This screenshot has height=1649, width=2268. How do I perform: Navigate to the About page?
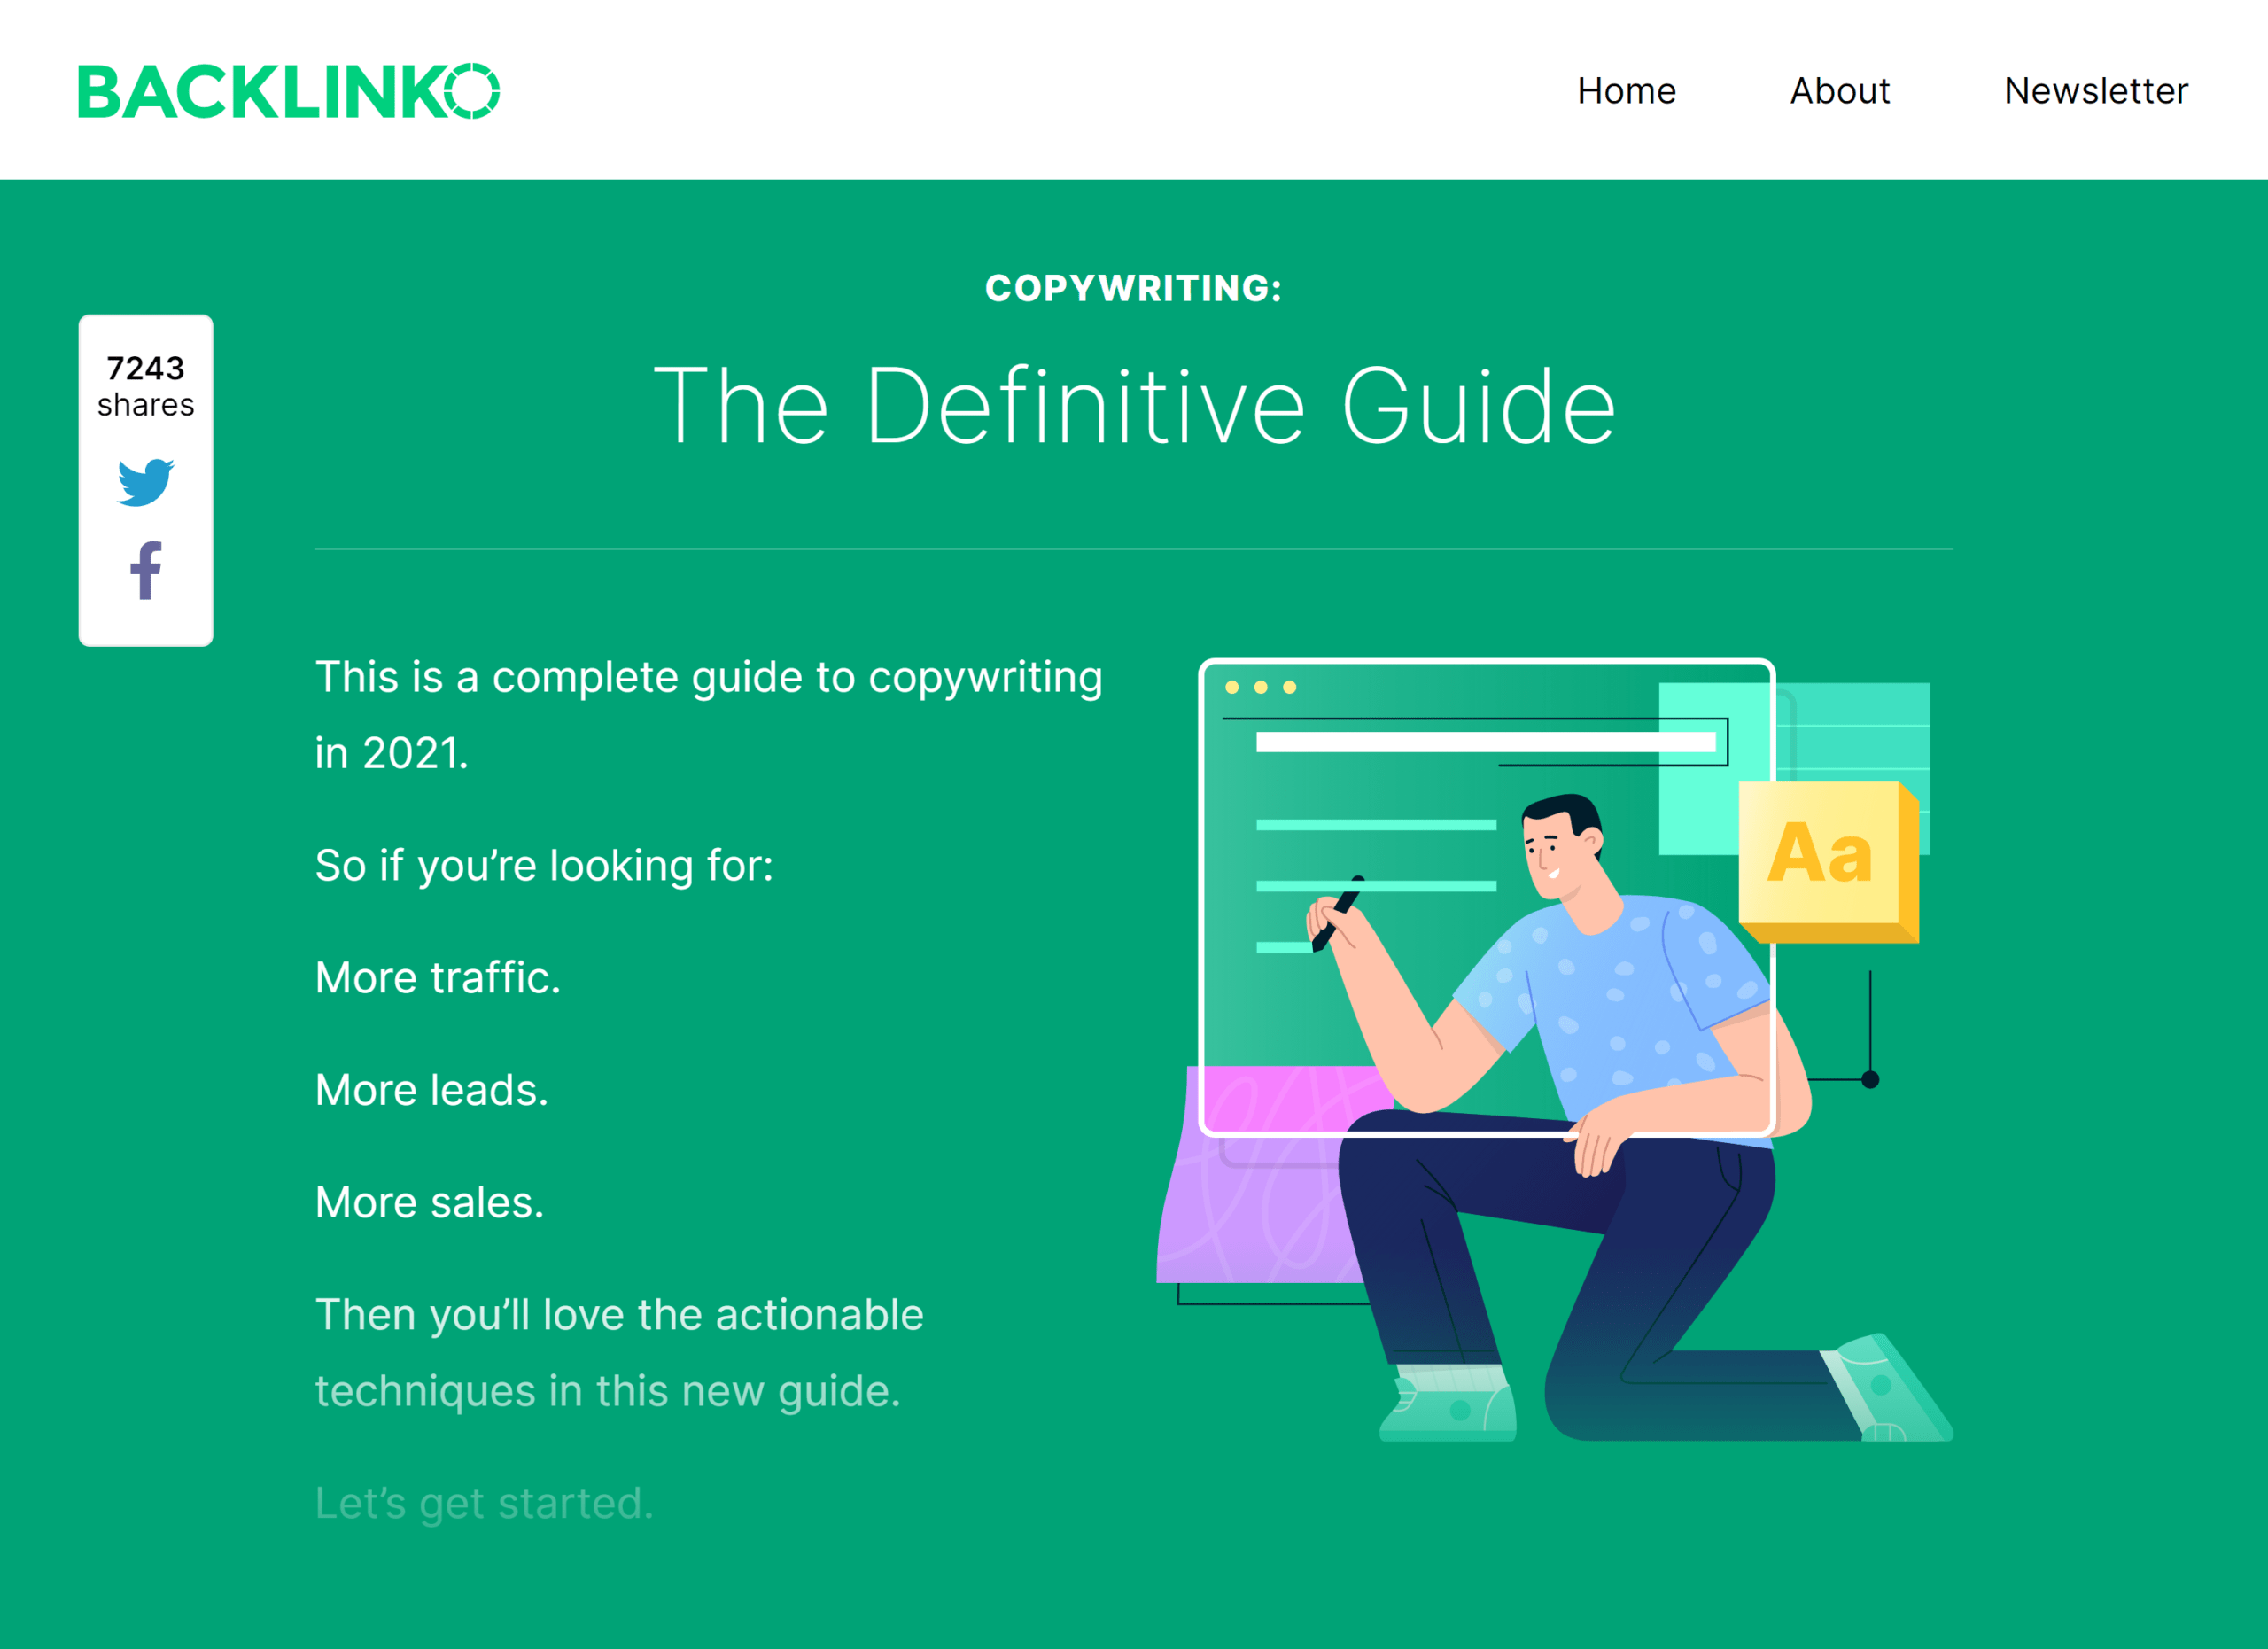1837,91
